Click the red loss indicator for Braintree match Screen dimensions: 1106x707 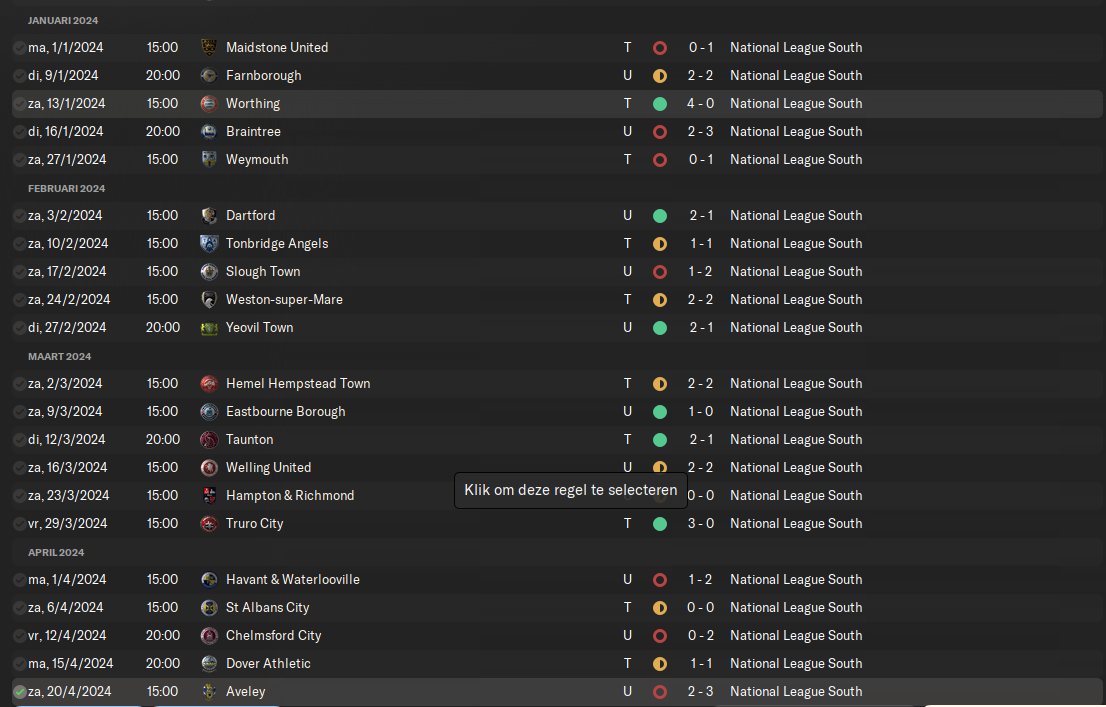point(660,132)
